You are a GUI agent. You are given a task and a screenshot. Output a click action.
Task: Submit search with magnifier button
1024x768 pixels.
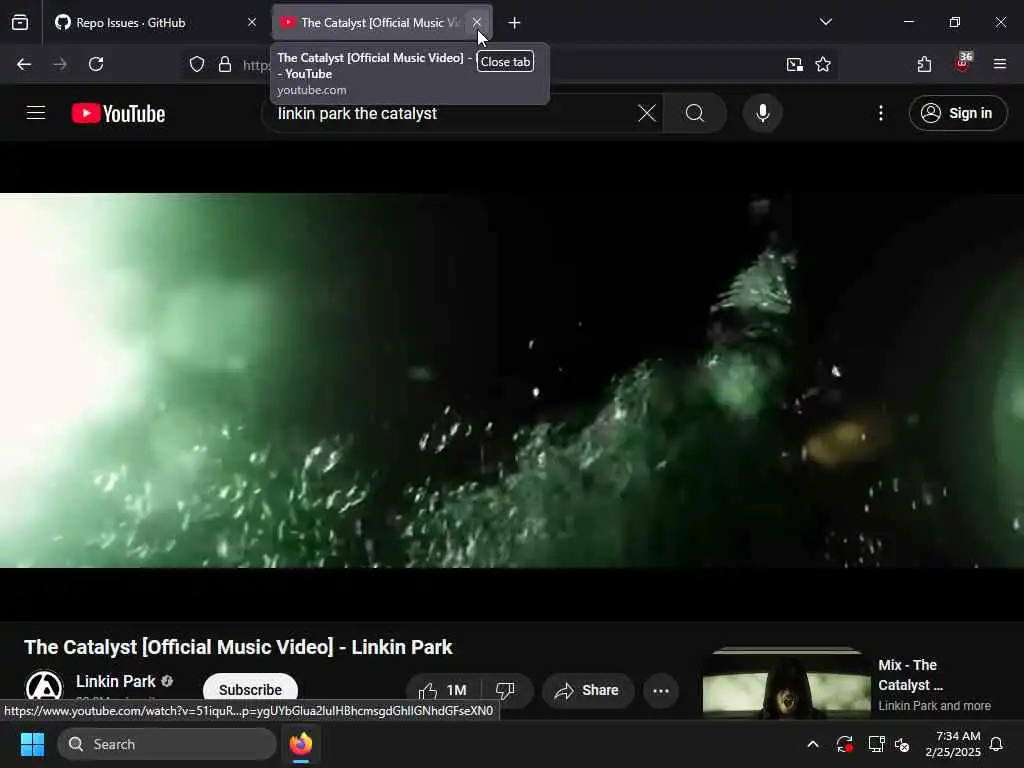[695, 114]
